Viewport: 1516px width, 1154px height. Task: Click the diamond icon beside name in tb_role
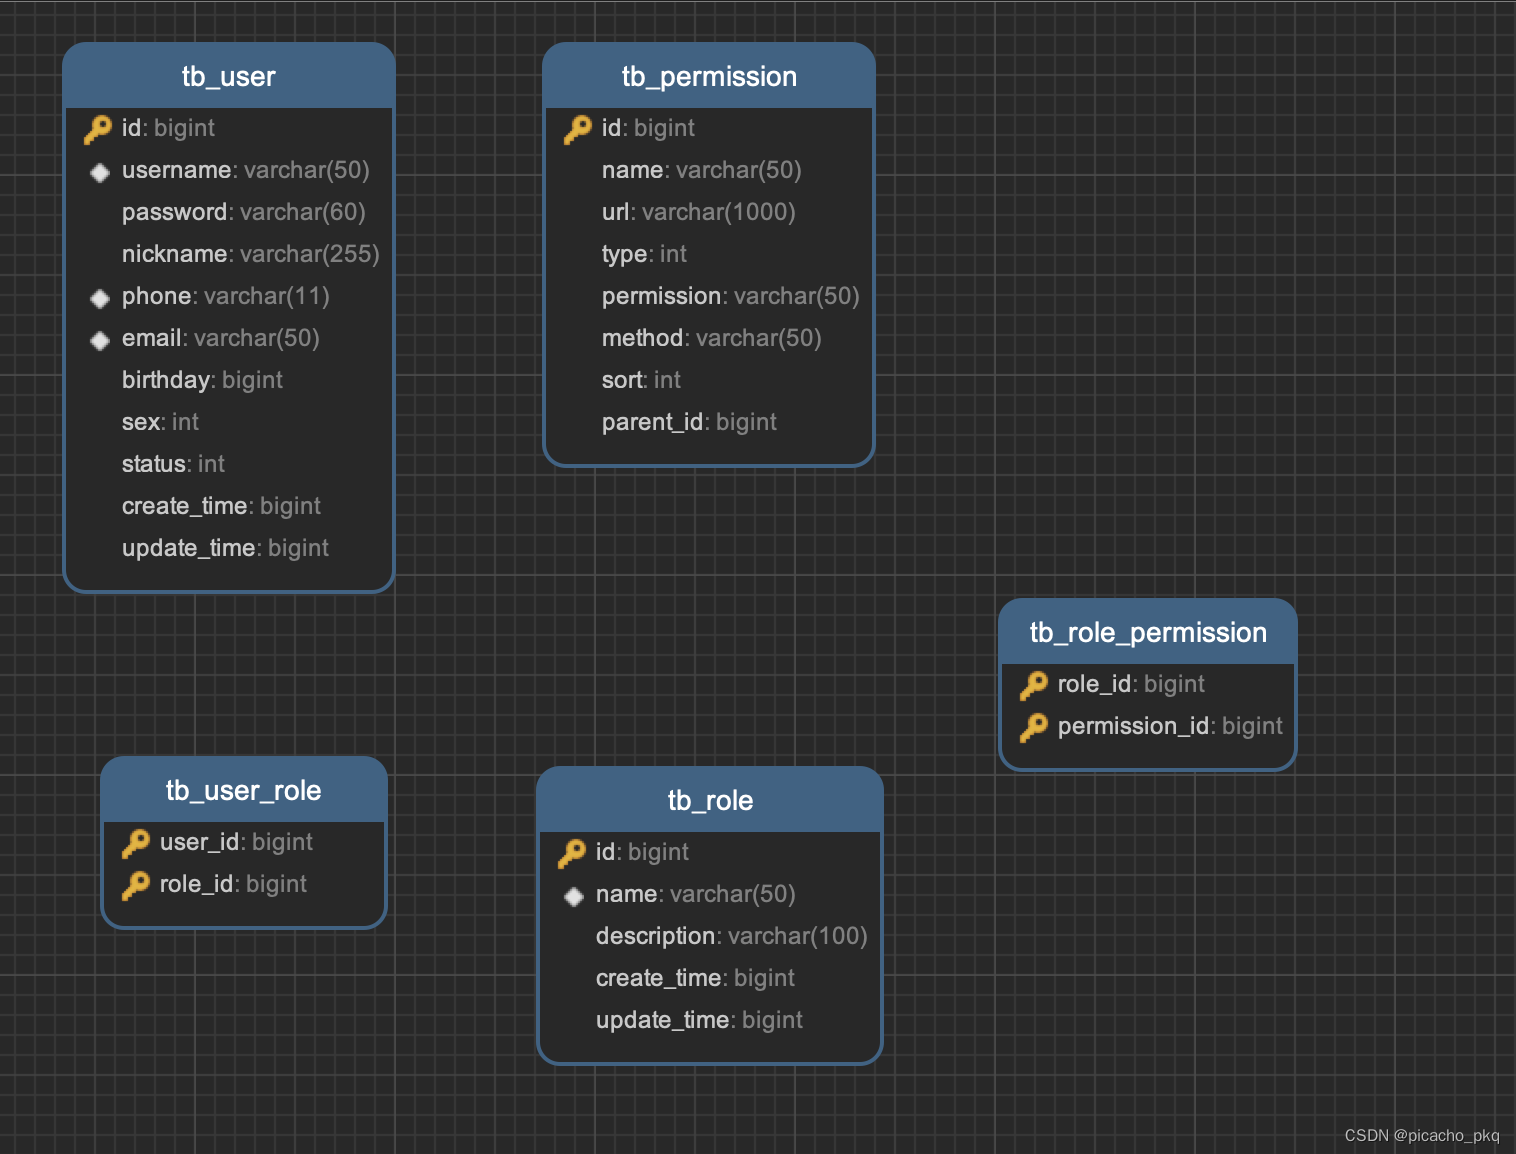click(574, 896)
